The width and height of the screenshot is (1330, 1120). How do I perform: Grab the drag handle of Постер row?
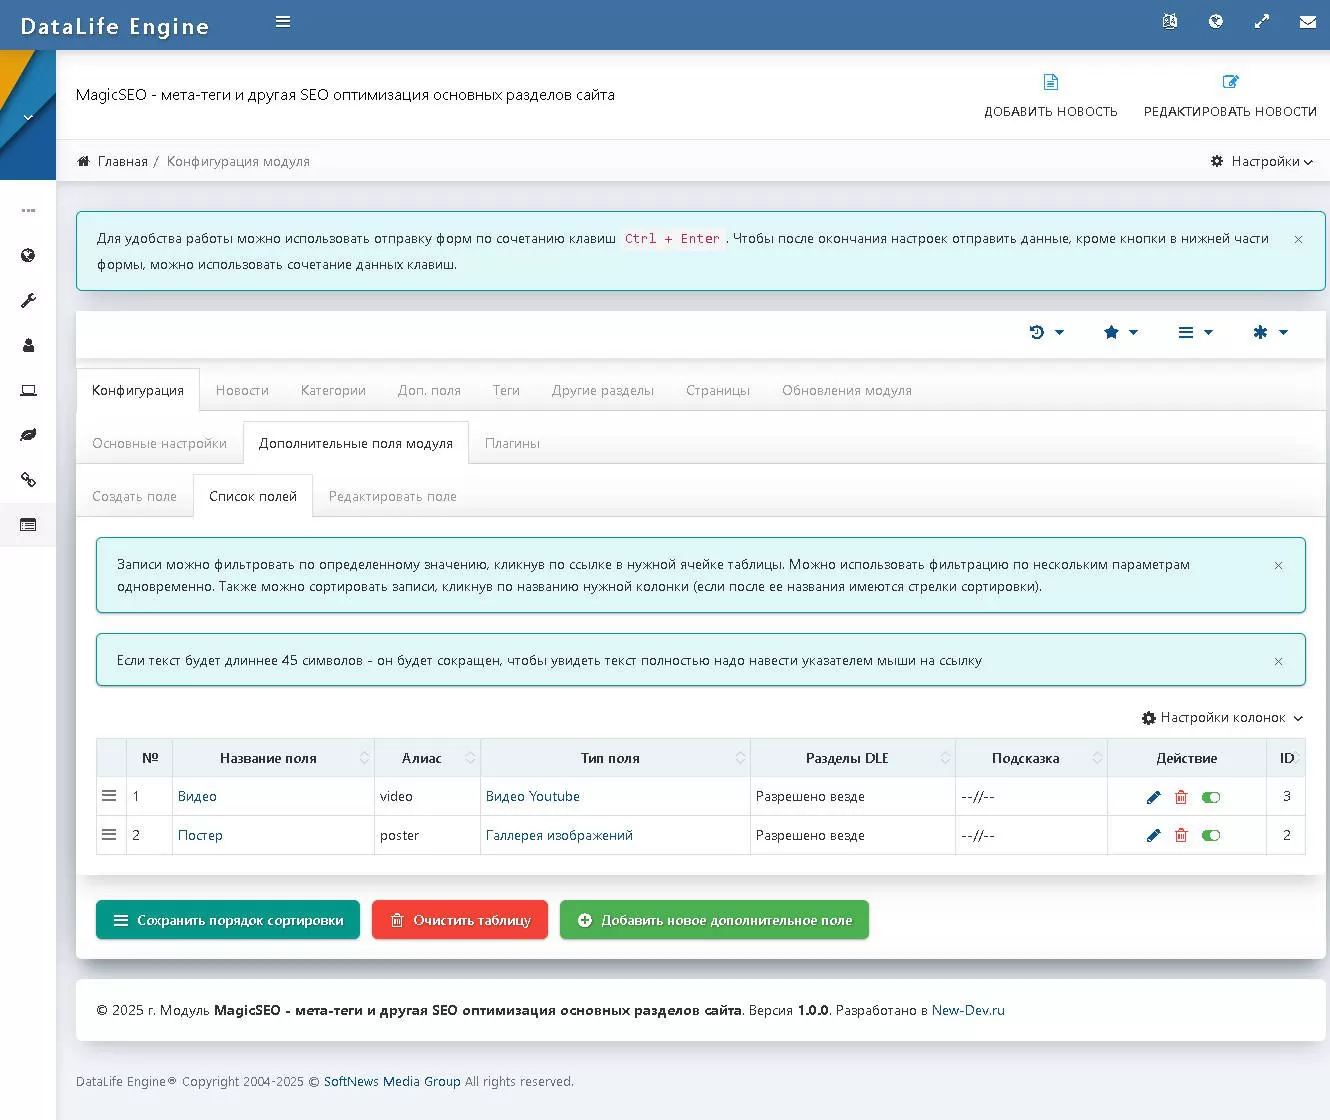[109, 834]
